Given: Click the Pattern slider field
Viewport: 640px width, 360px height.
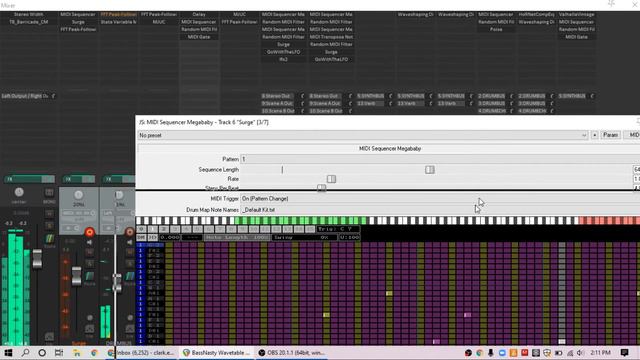Looking at the screenshot, I should point(440,159).
